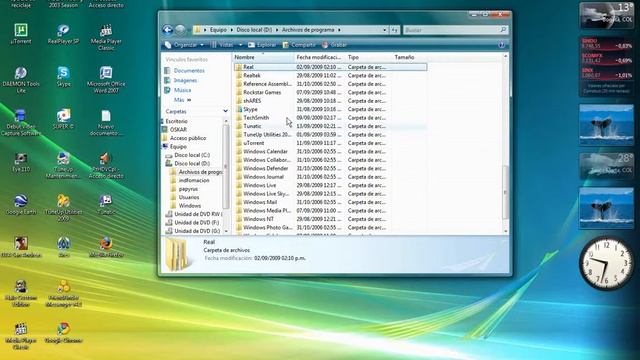Open the Eye 110 desktop shortcut
640x360 pixels.
pos(21,162)
